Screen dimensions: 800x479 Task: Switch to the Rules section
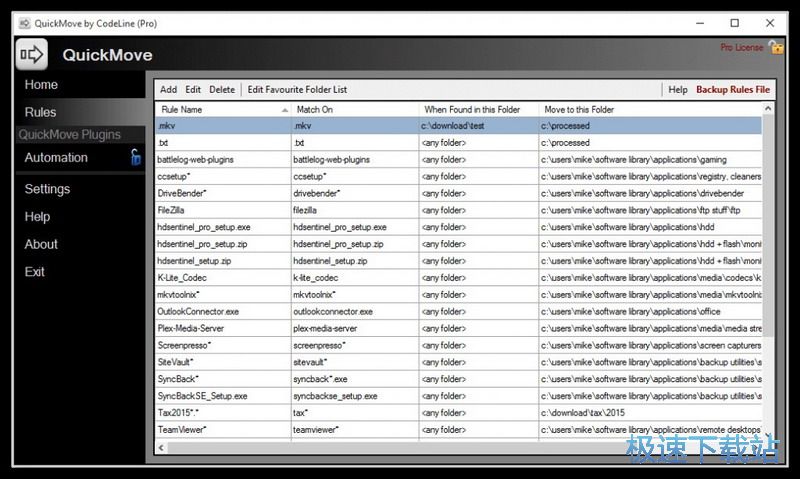point(41,112)
